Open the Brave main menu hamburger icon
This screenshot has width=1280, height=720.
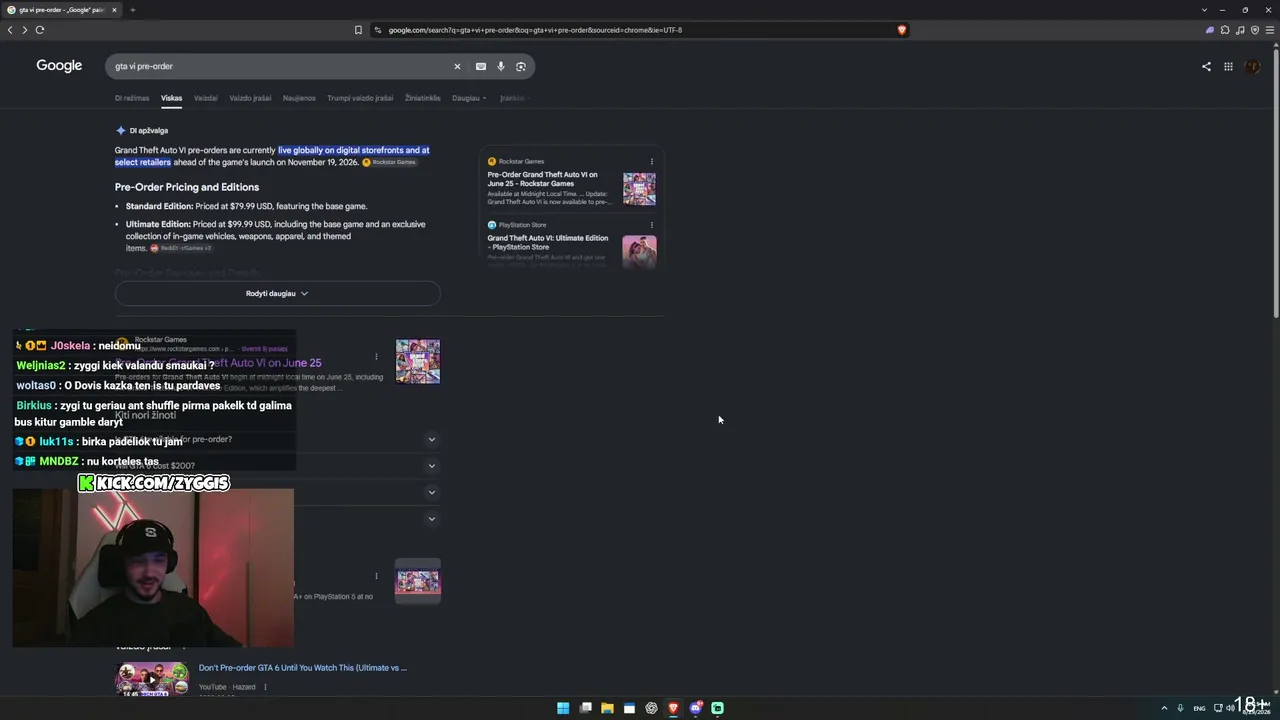pyautogui.click(x=1271, y=30)
